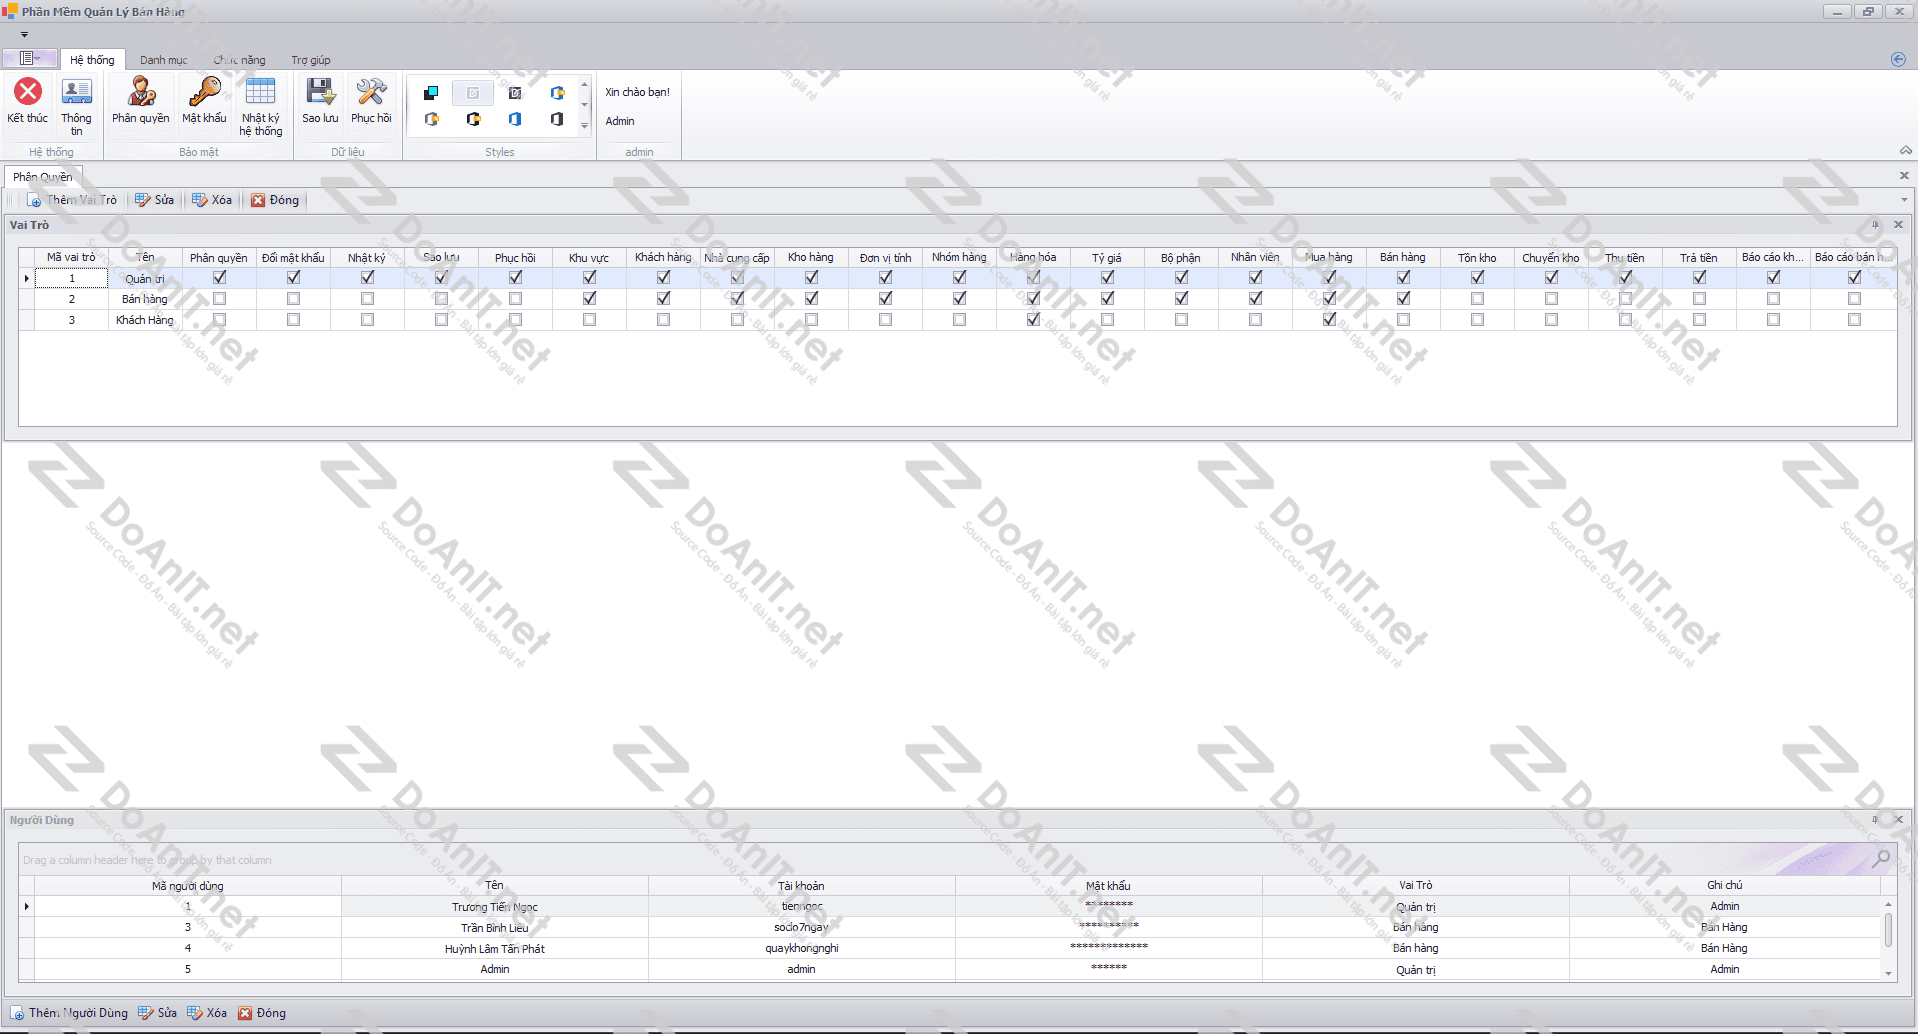Click the Vai Trò column header in users grid
The width and height of the screenshot is (1918, 1034).
point(1415,886)
